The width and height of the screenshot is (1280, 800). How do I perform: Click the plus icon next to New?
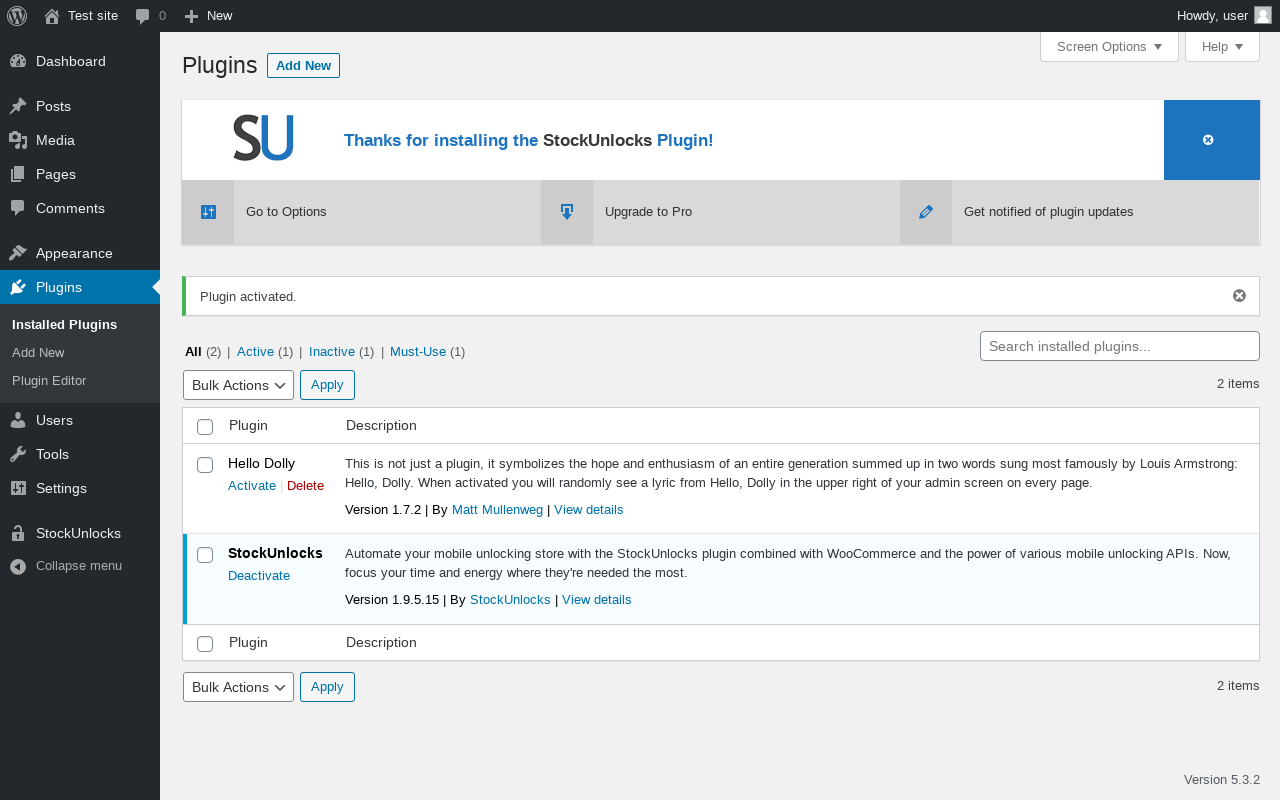192,16
